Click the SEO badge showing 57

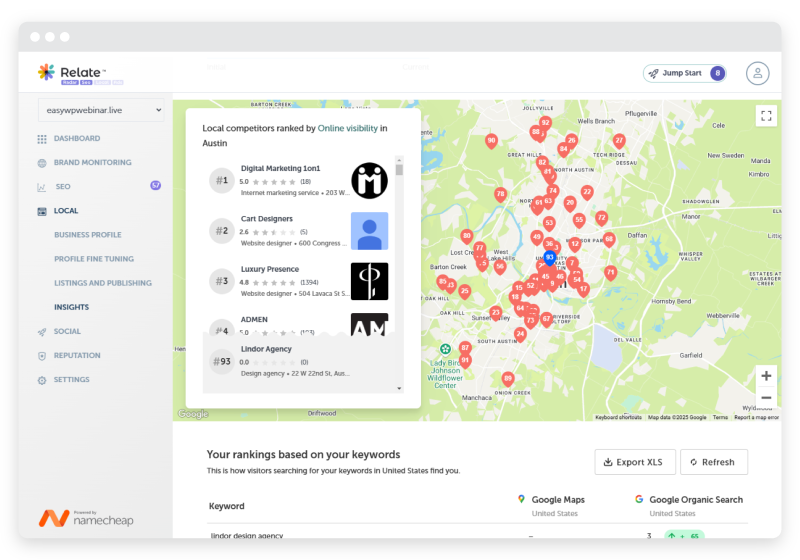pyautogui.click(x=156, y=185)
